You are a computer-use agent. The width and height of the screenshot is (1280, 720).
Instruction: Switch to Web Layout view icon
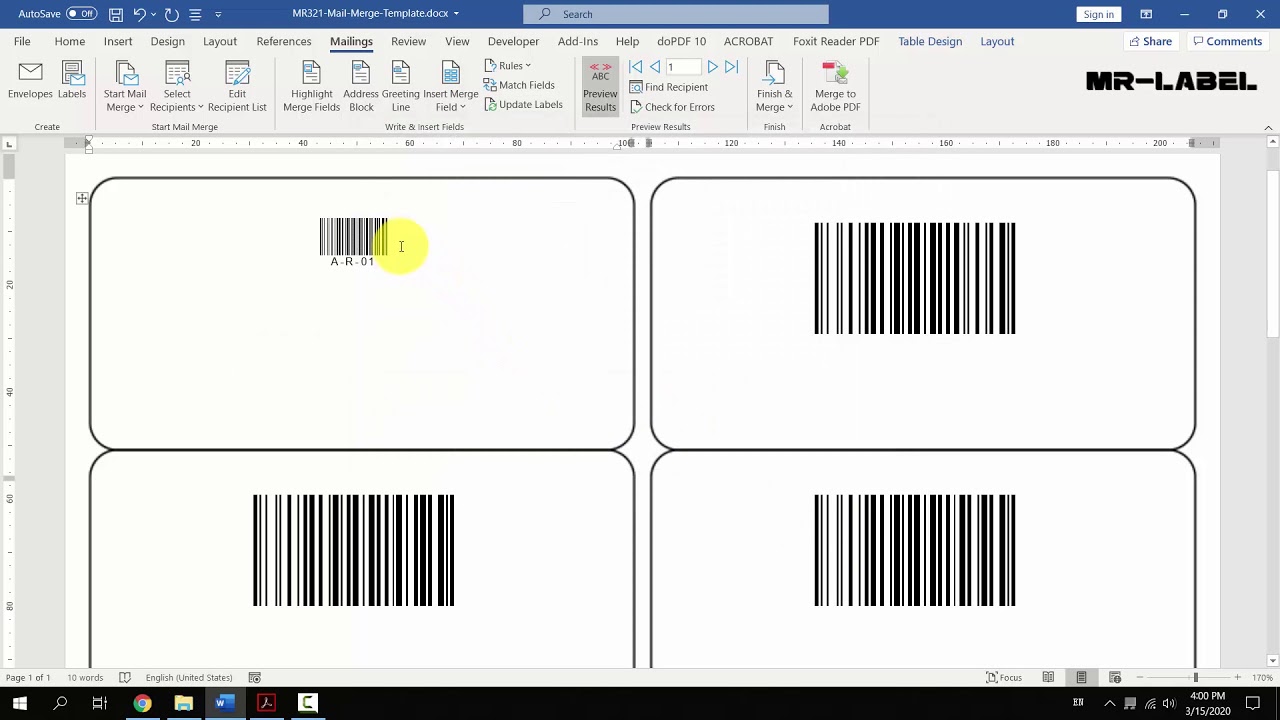click(1115, 678)
